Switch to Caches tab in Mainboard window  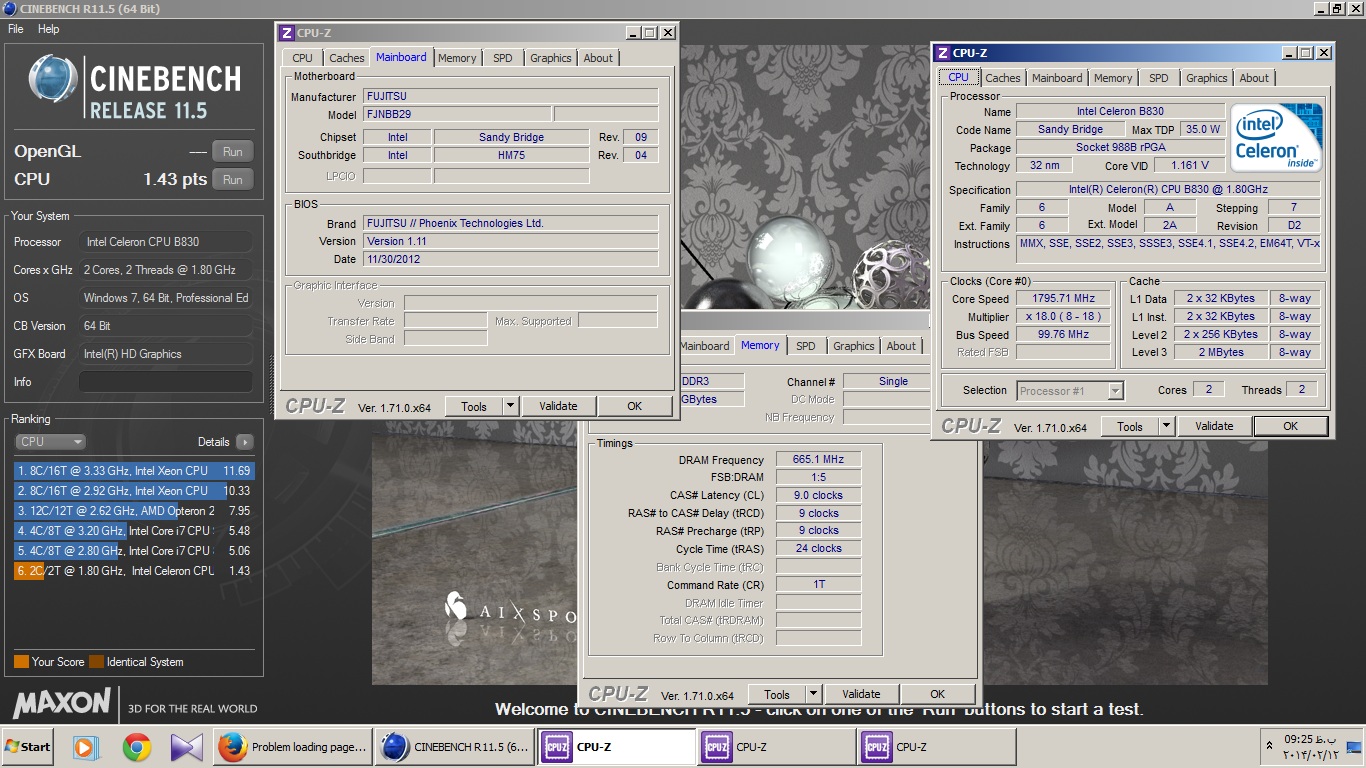[347, 58]
